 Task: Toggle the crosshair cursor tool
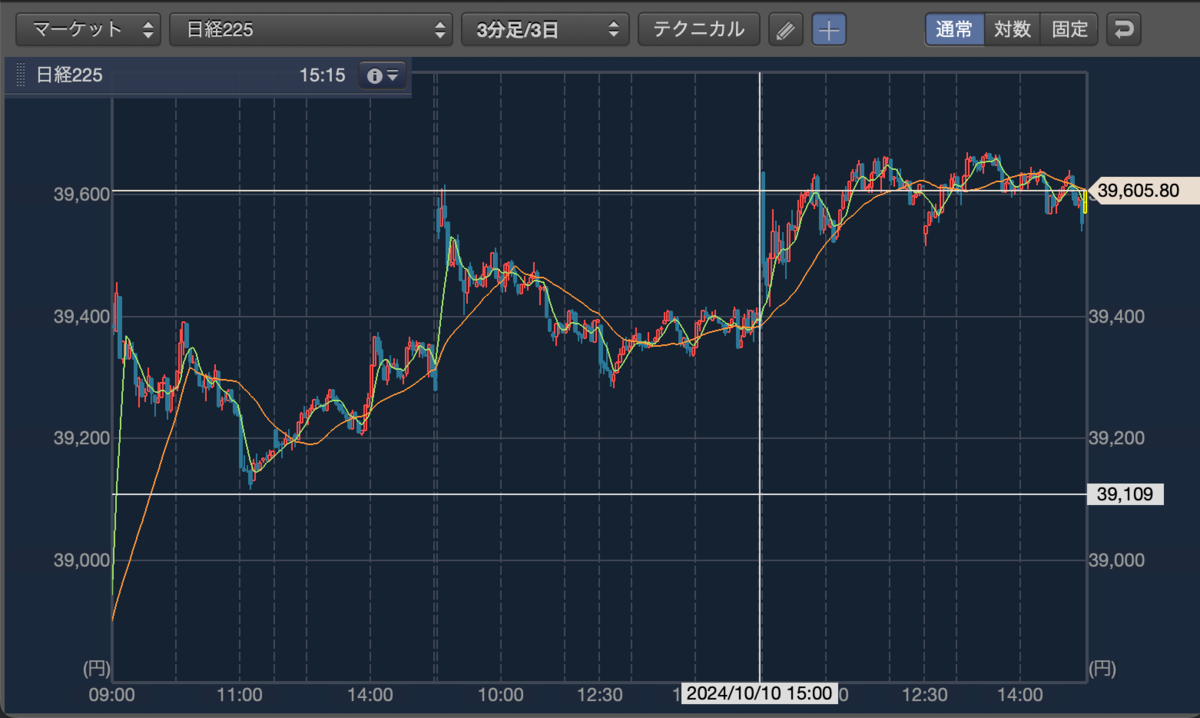[828, 30]
